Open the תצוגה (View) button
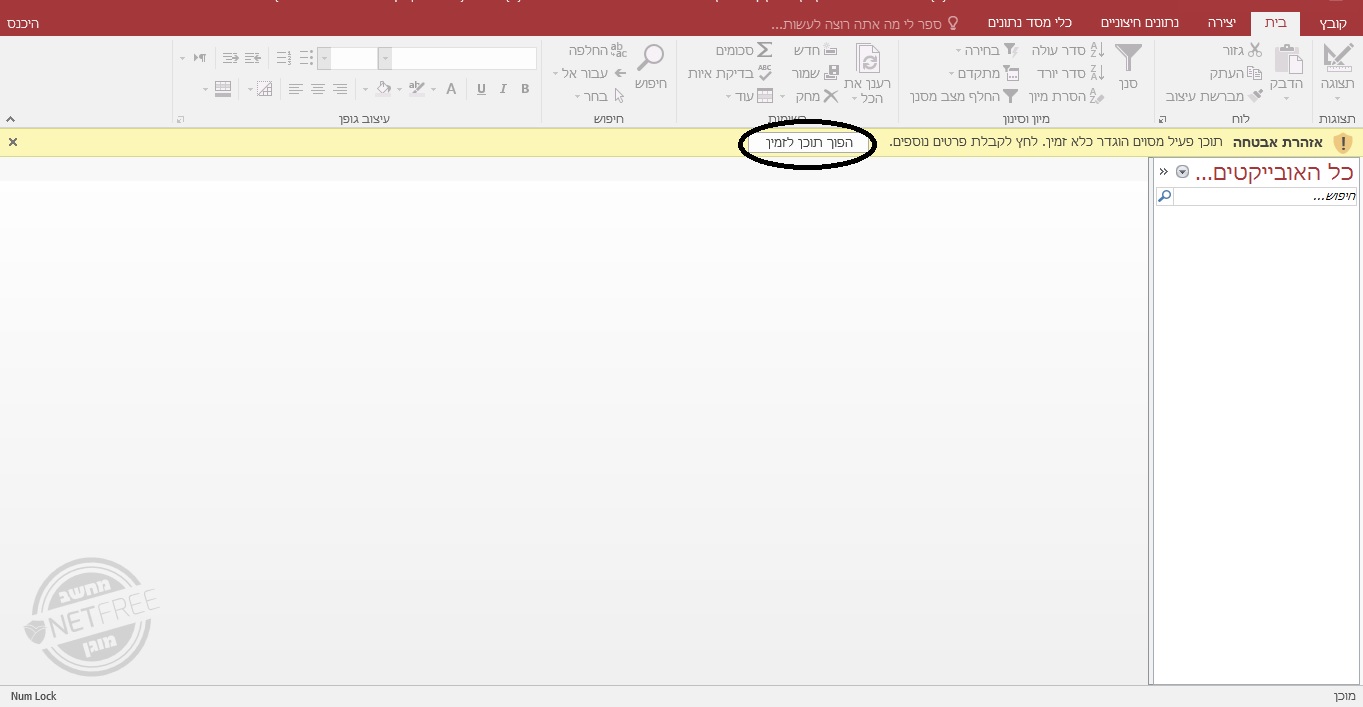 point(1337,70)
